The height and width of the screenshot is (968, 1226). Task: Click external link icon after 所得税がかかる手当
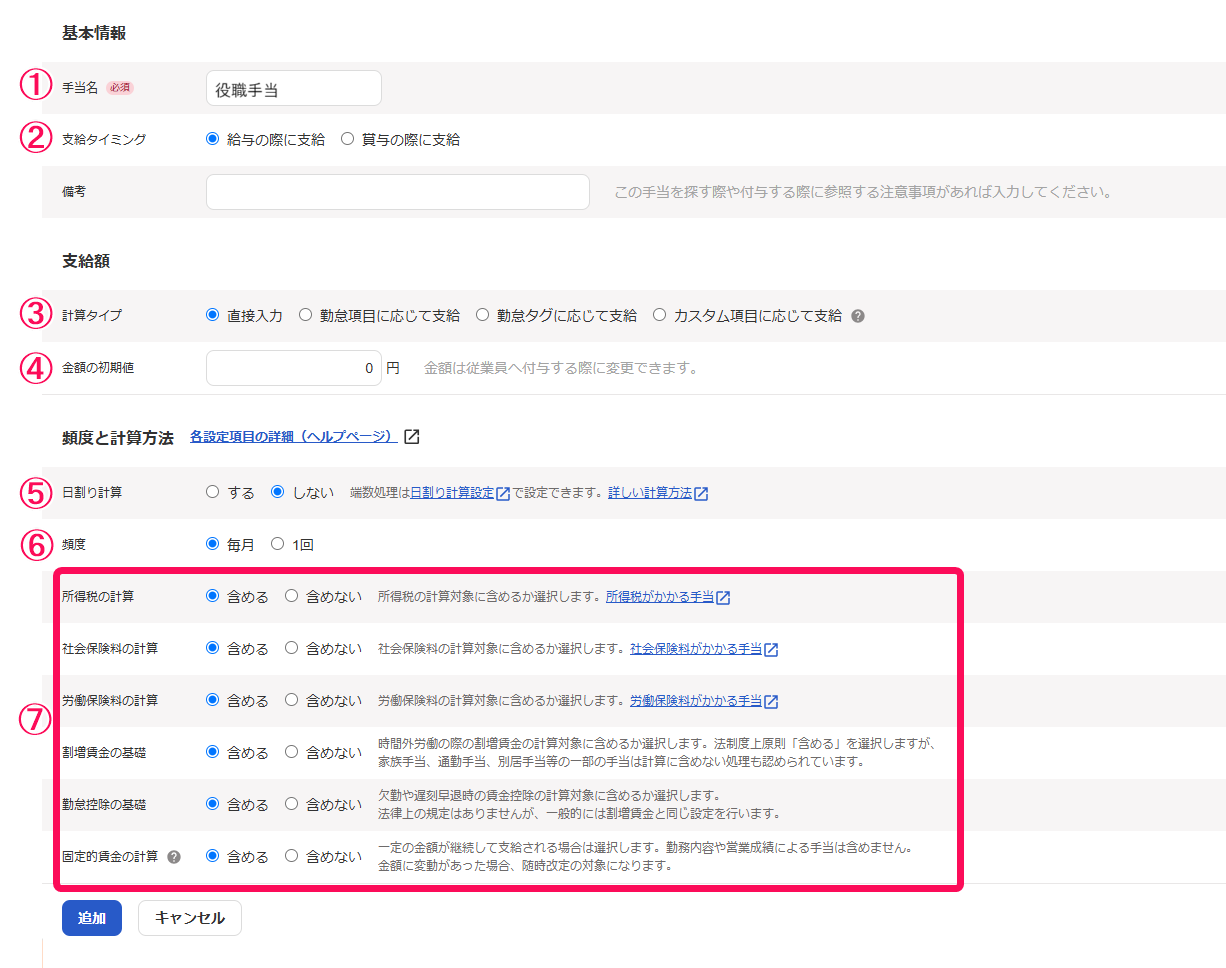[723, 597]
